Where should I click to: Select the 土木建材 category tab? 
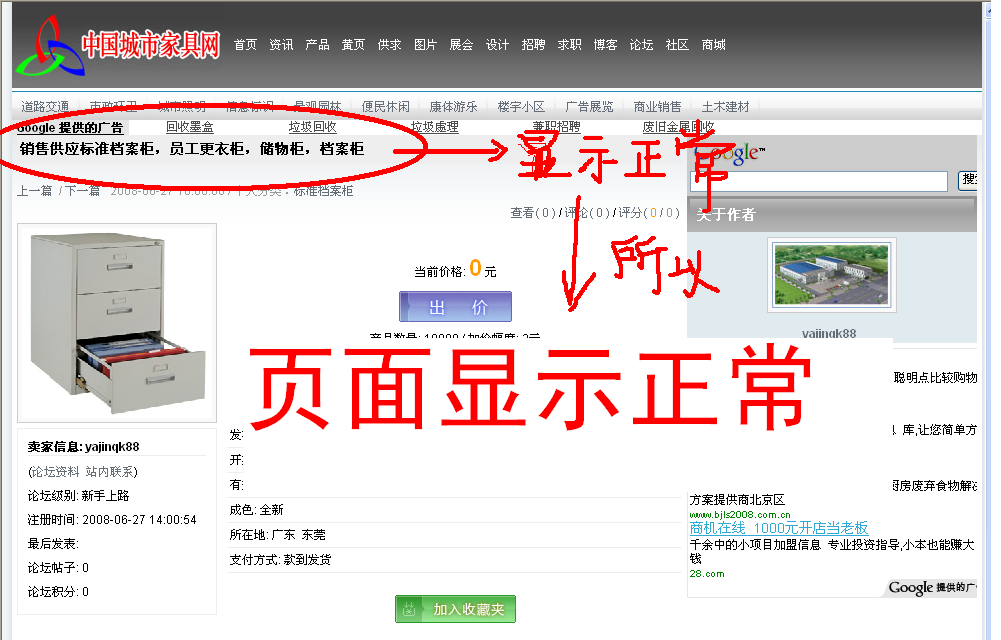pos(725,107)
